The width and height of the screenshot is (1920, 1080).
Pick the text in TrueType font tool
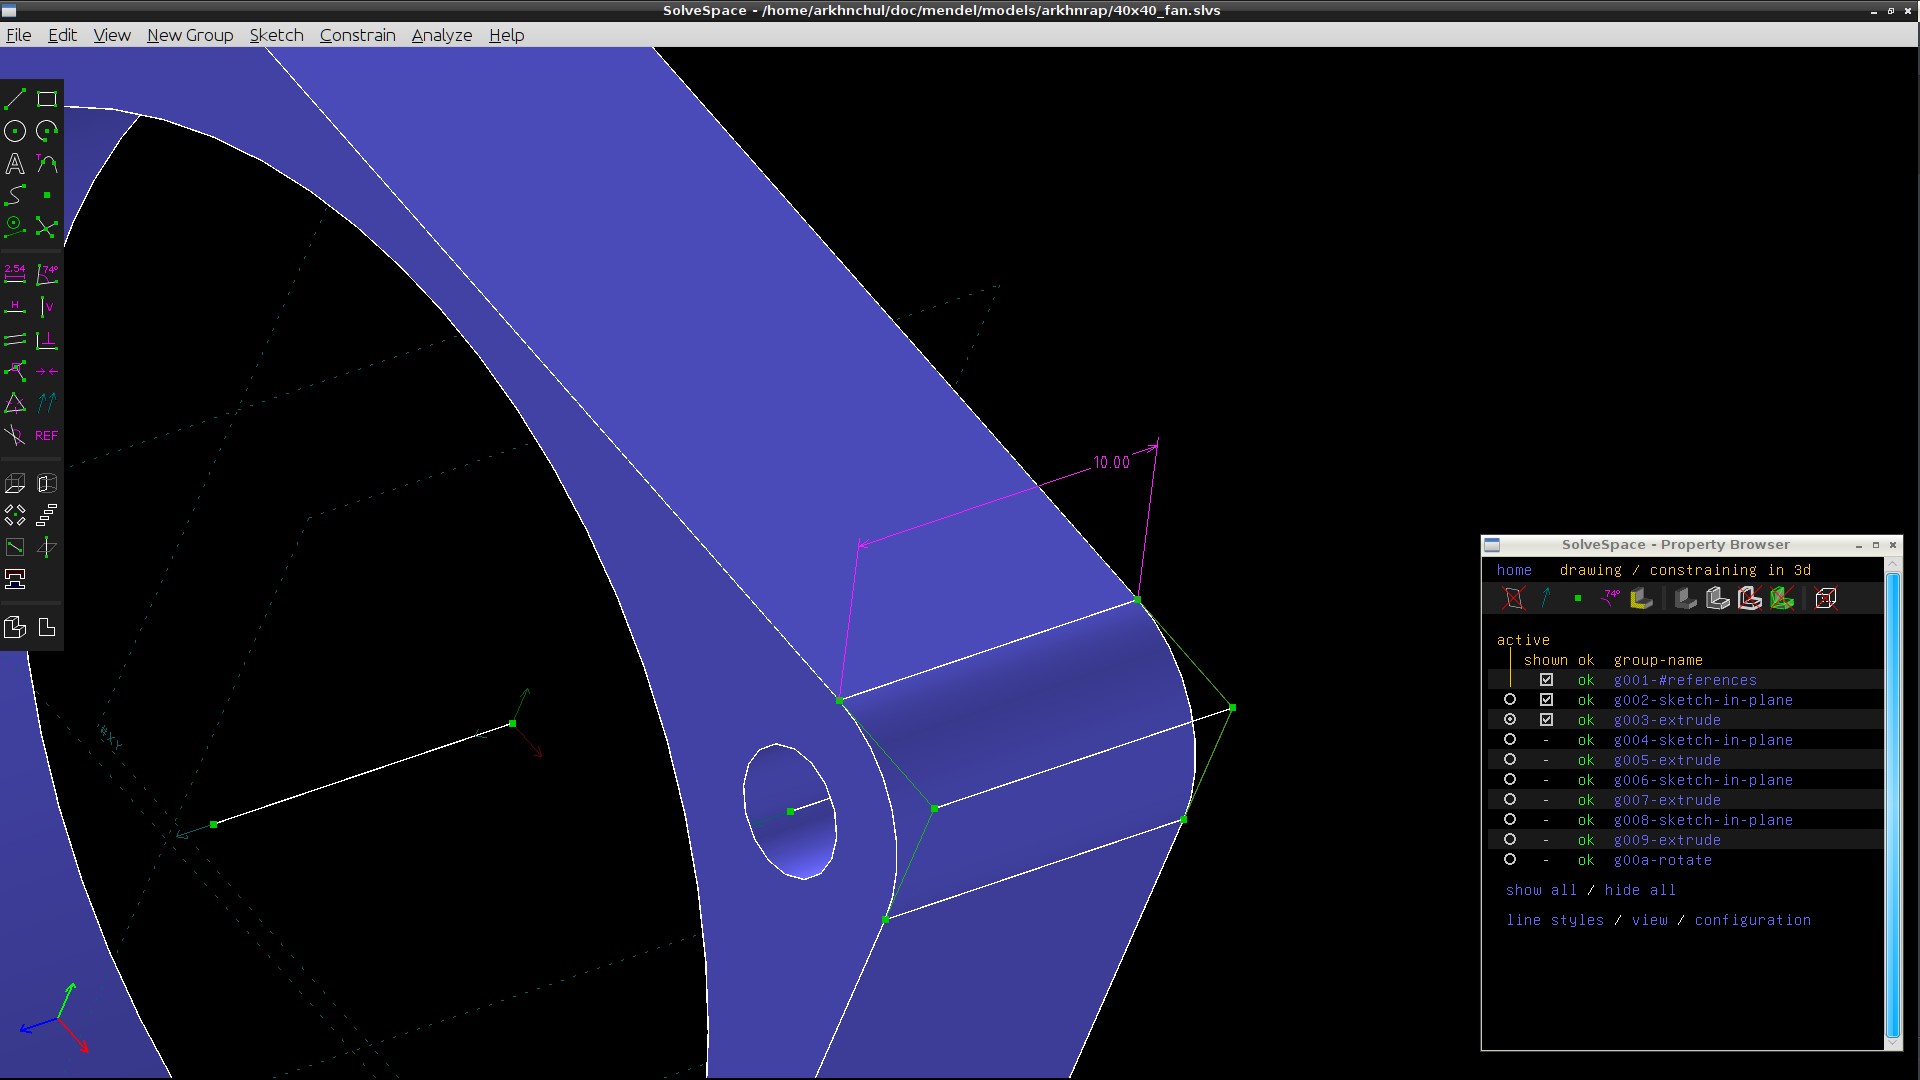pos(15,163)
